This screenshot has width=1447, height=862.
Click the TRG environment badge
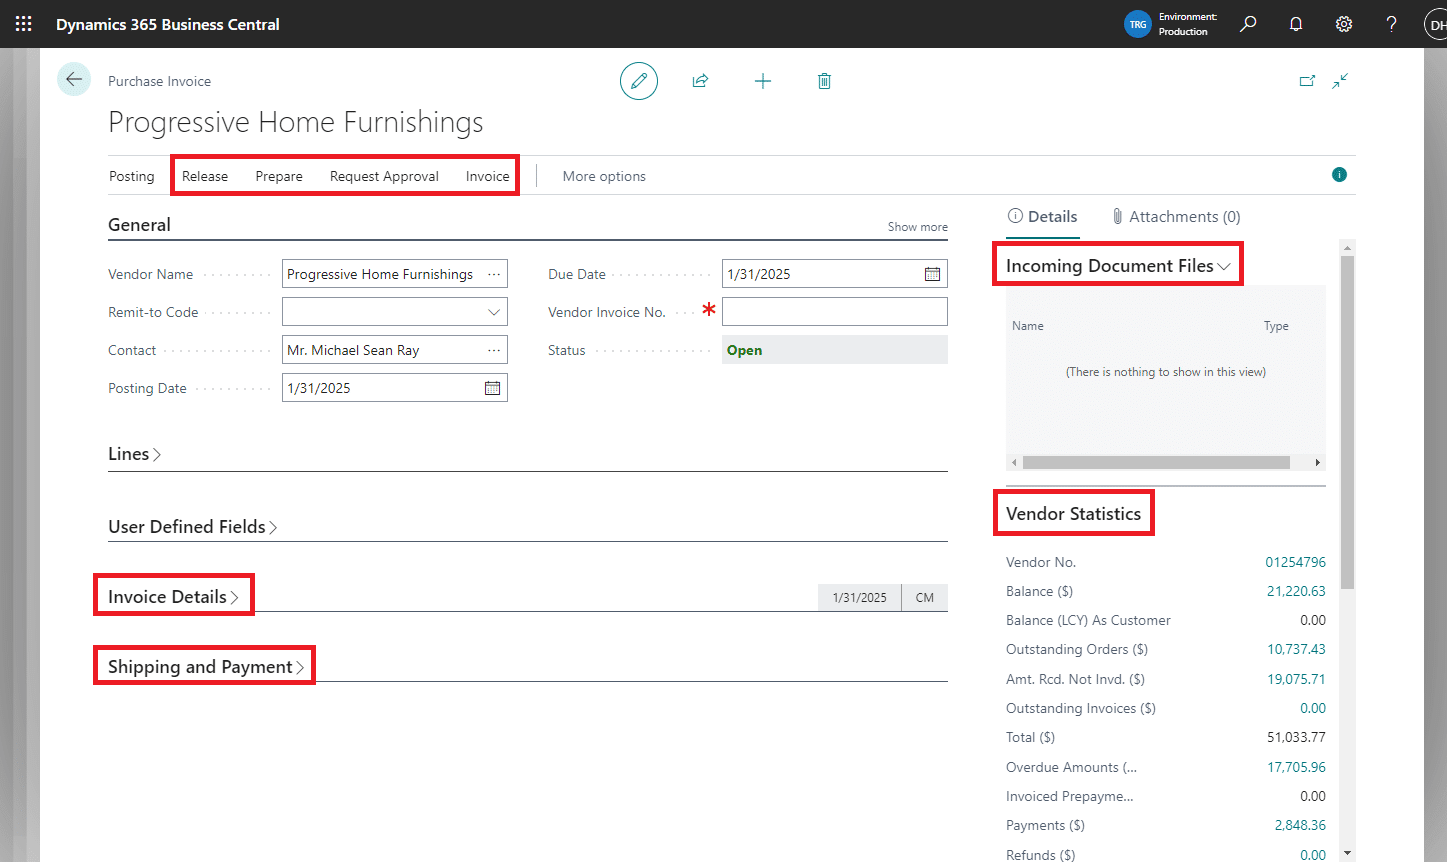(1138, 24)
